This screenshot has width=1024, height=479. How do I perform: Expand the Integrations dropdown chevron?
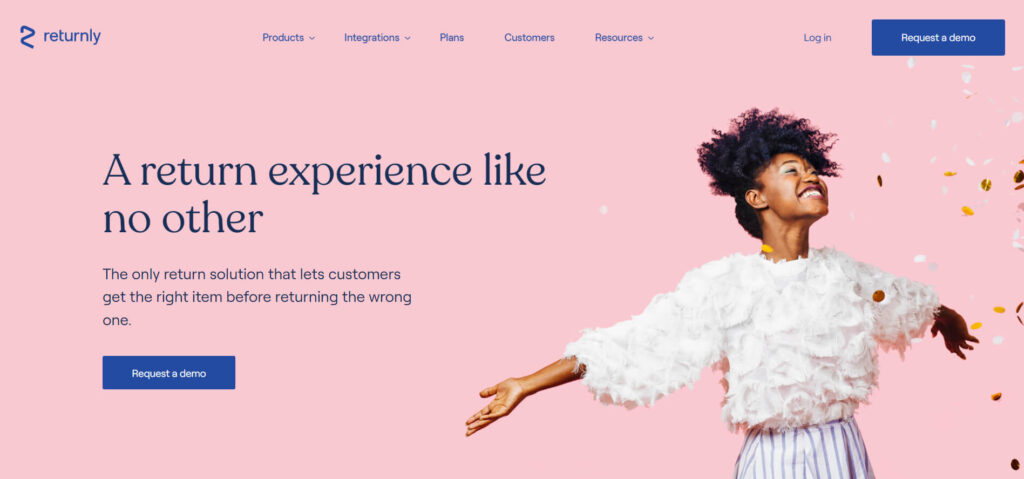pyautogui.click(x=408, y=38)
